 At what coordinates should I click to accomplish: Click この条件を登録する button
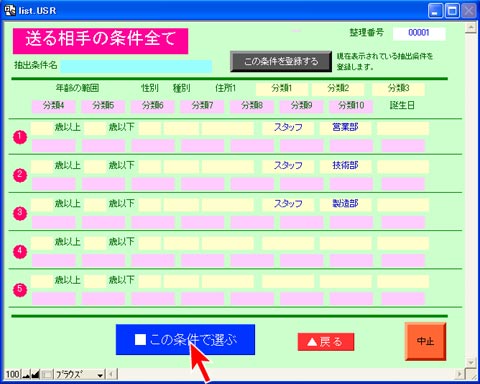tap(281, 61)
